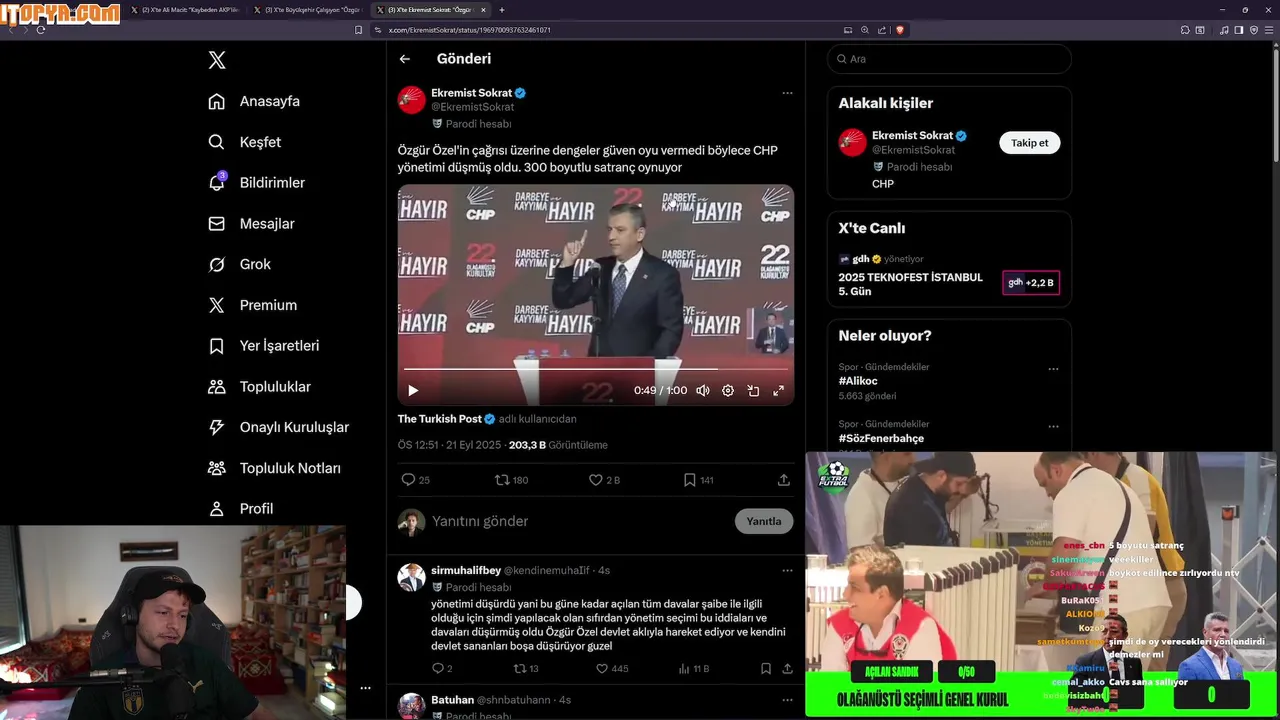Open the #Alikoc trending topic
The image size is (1280, 720).
coord(858,381)
